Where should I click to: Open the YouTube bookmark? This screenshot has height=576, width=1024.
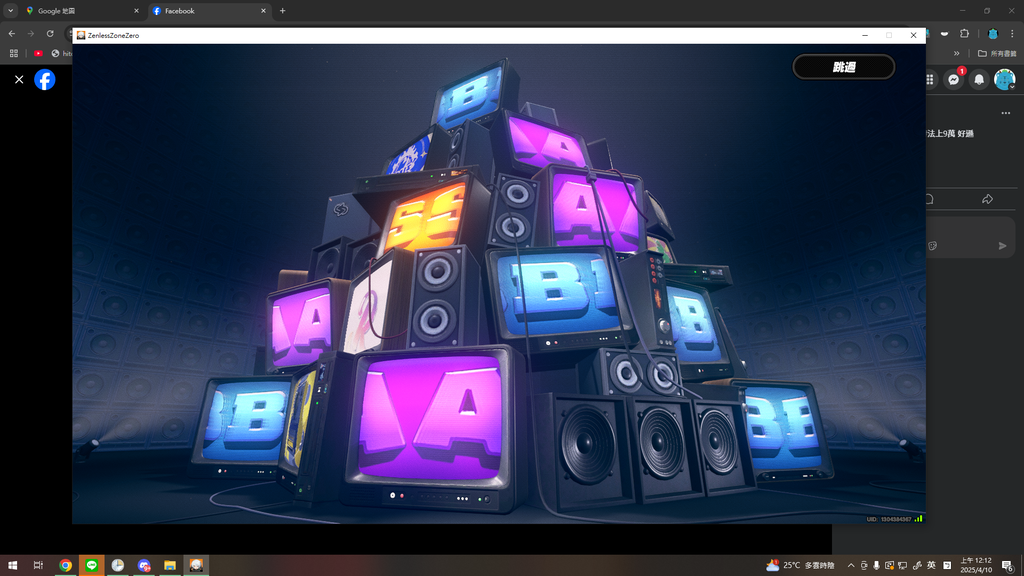(x=39, y=54)
